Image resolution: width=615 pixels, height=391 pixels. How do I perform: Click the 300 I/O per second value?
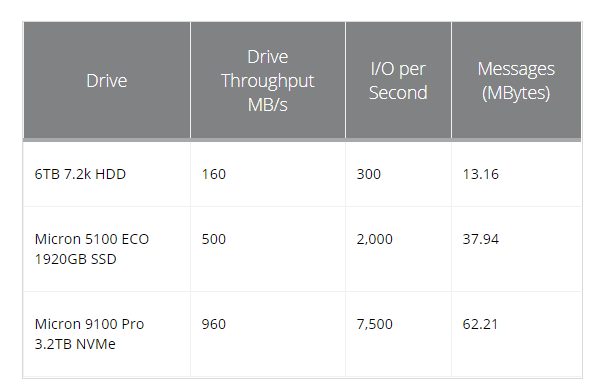click(369, 174)
